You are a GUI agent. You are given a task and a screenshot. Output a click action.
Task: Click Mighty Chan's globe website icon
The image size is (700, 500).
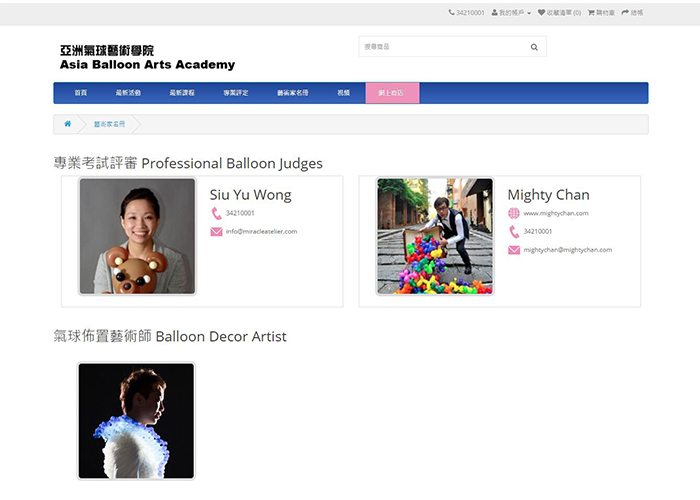[x=514, y=213]
